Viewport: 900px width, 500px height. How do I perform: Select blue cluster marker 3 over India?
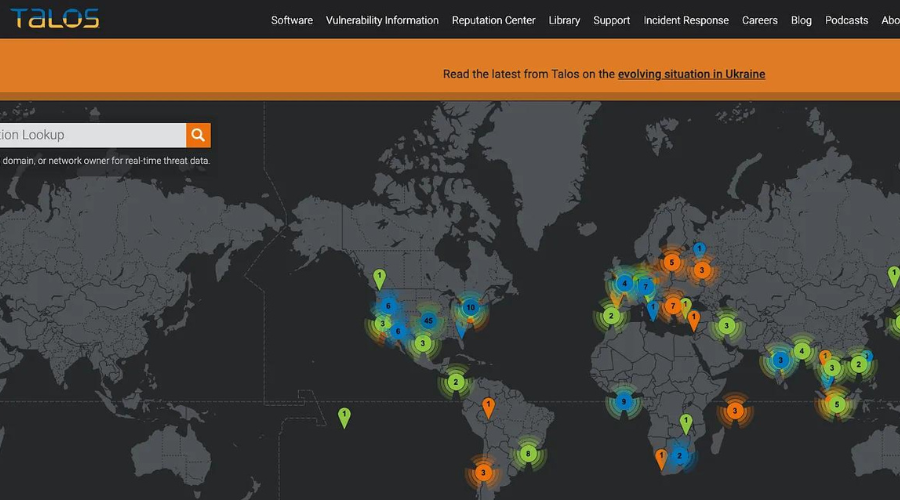click(780, 361)
